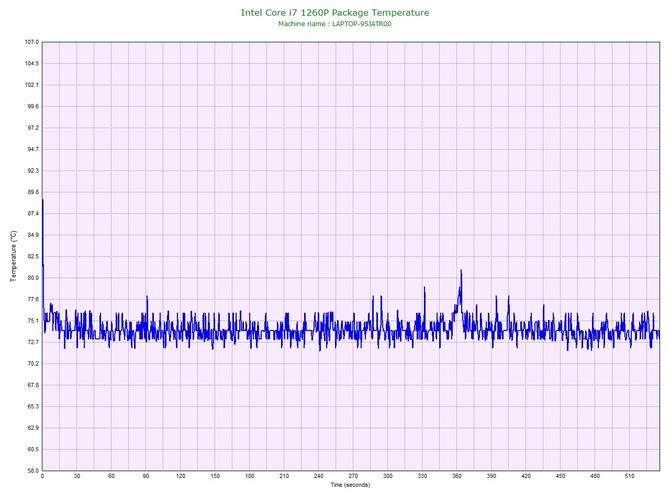Screen dimensions: 670x502
Task: Click the 97.2 y-axis value
Action: coord(33,128)
